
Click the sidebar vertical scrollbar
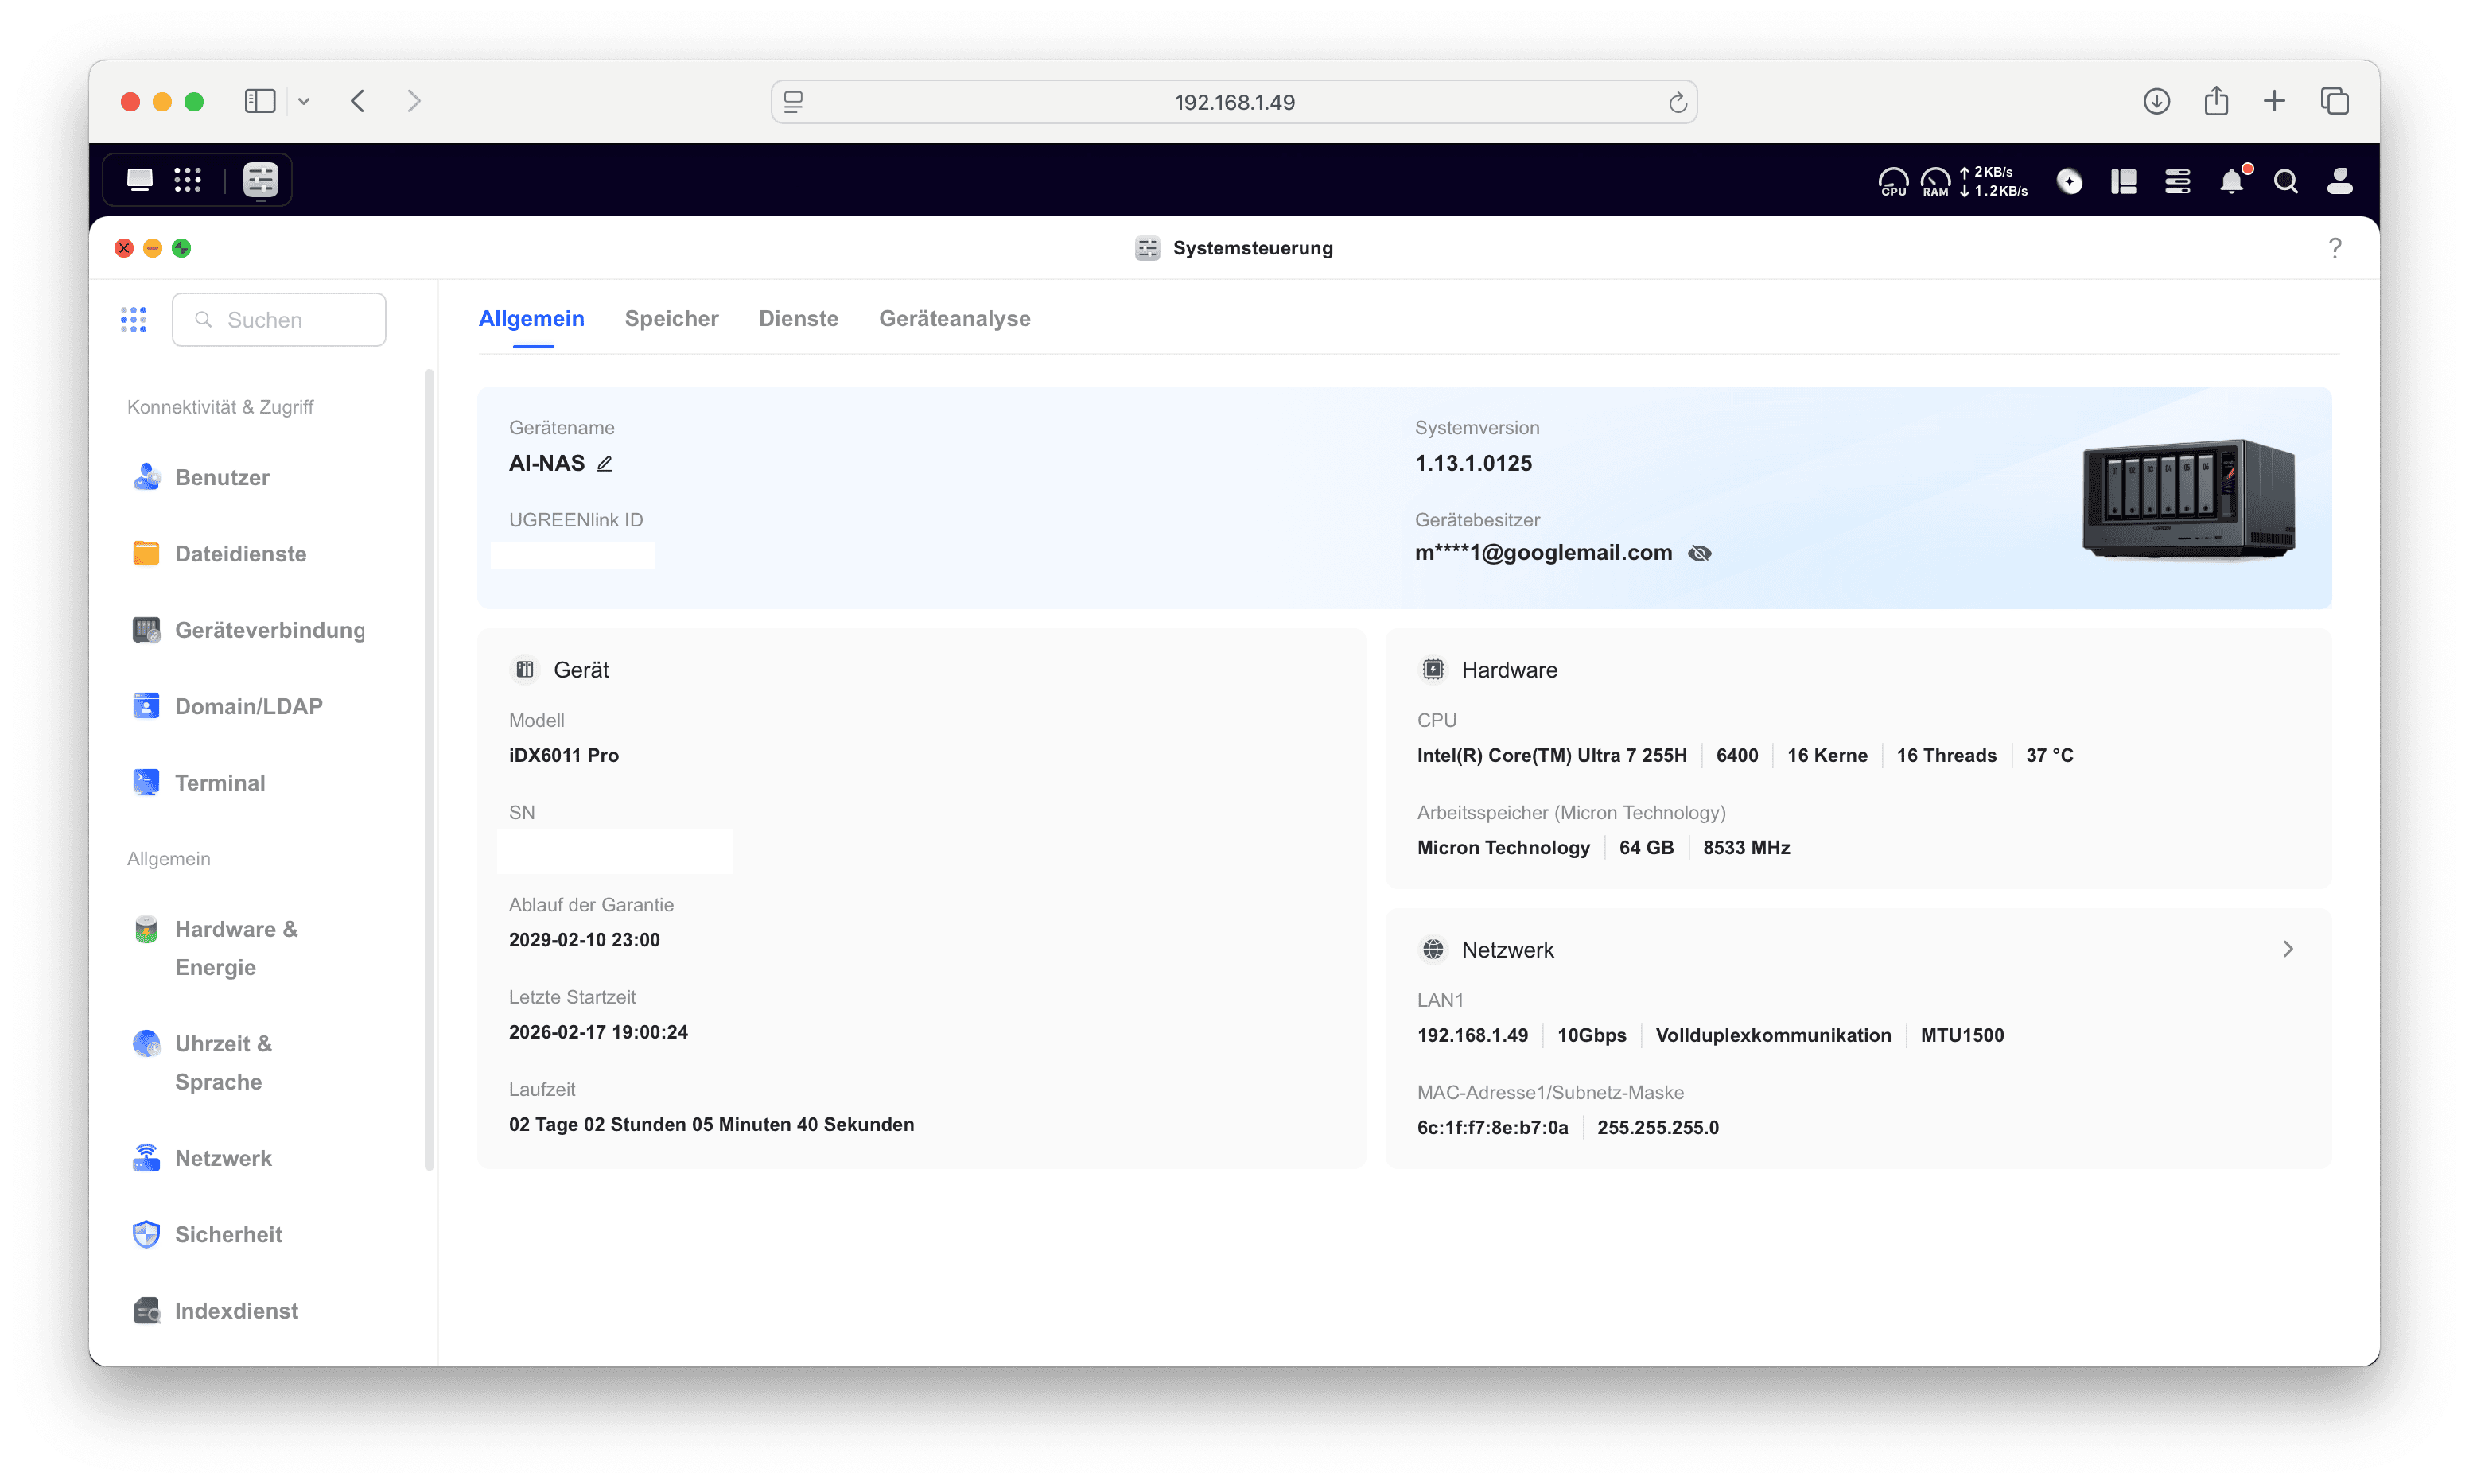tap(429, 769)
